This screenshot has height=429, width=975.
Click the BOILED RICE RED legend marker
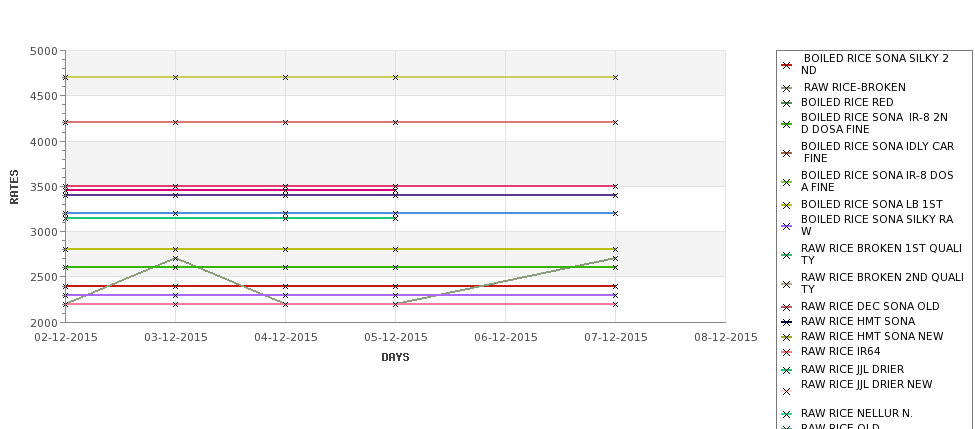786,103
